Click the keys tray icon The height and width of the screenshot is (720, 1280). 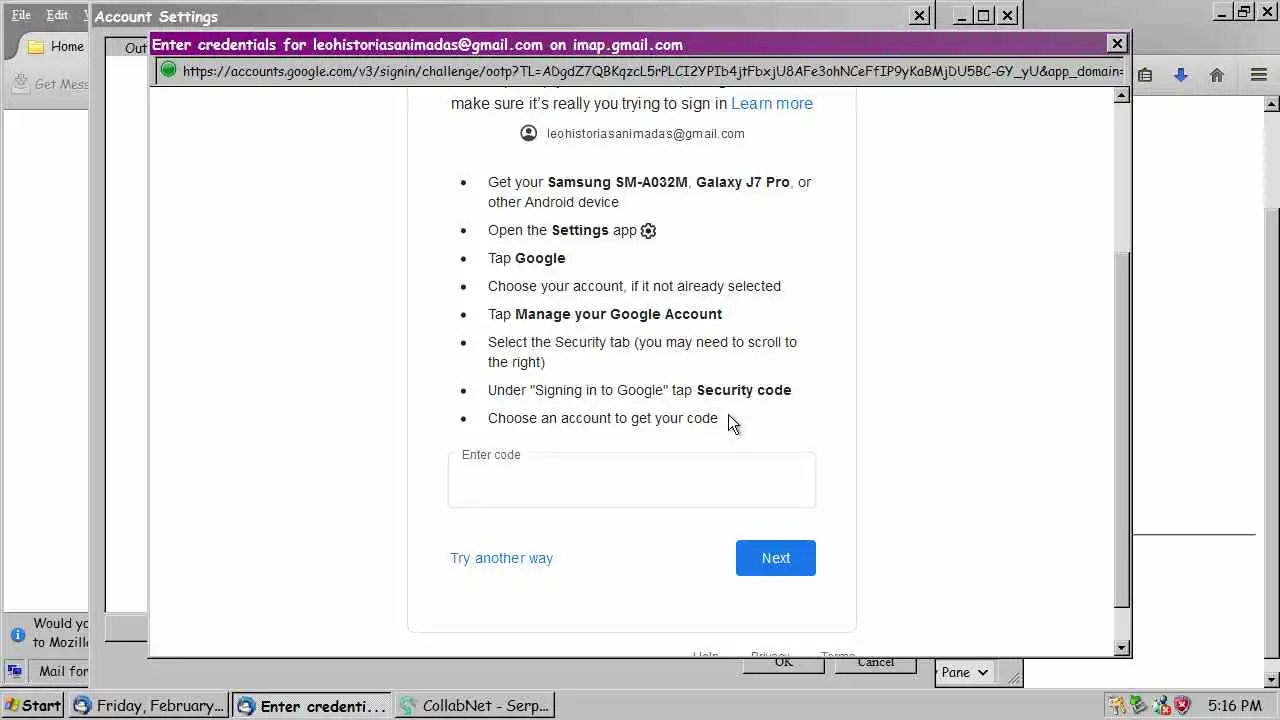(1116, 705)
